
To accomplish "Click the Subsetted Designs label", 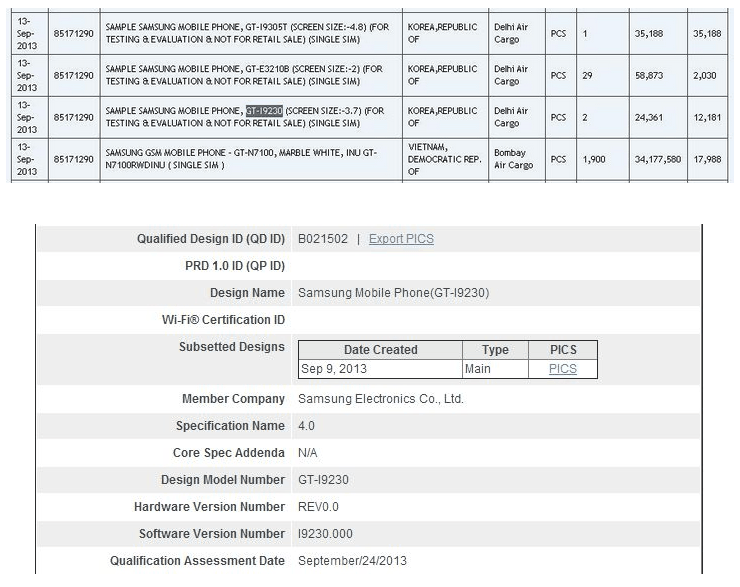I will [232, 347].
